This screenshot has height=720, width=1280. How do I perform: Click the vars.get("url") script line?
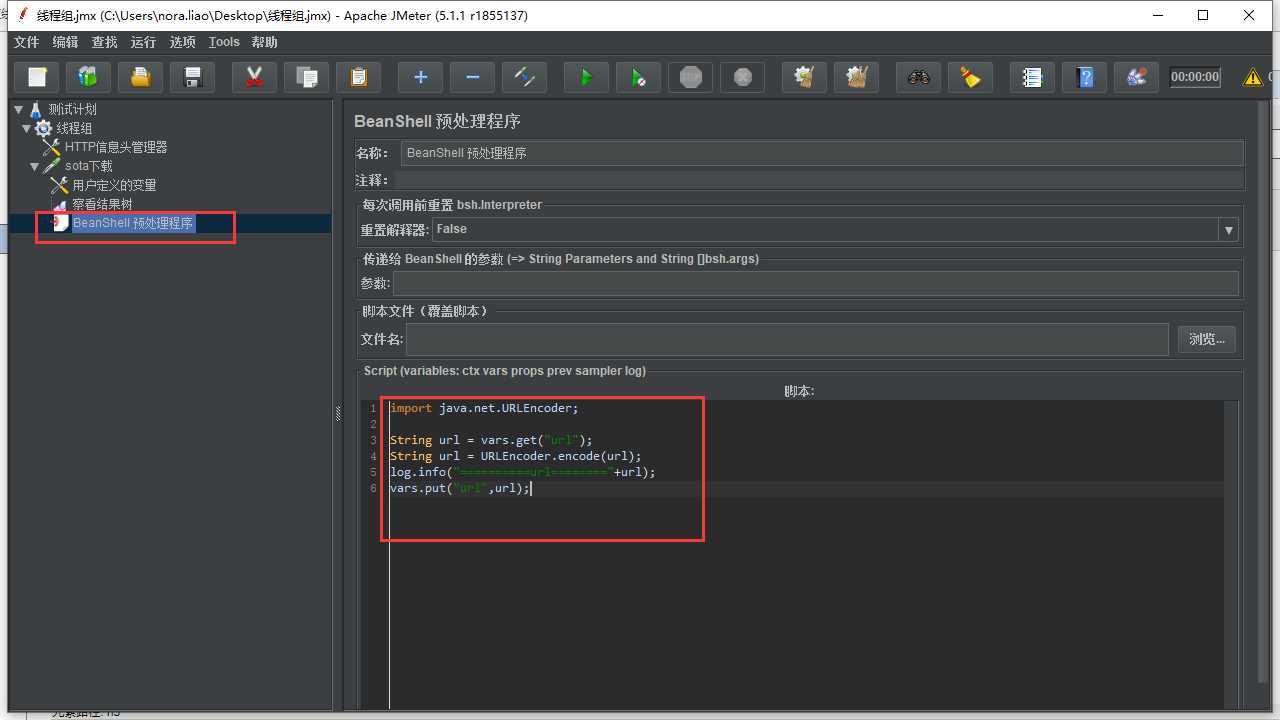[491, 440]
